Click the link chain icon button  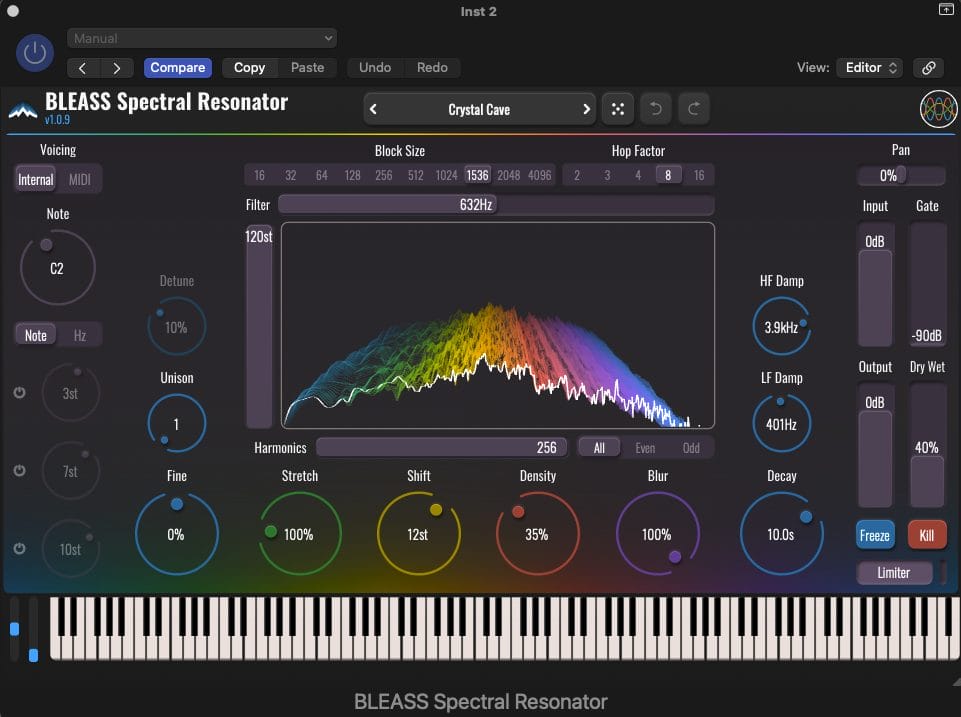pos(929,67)
